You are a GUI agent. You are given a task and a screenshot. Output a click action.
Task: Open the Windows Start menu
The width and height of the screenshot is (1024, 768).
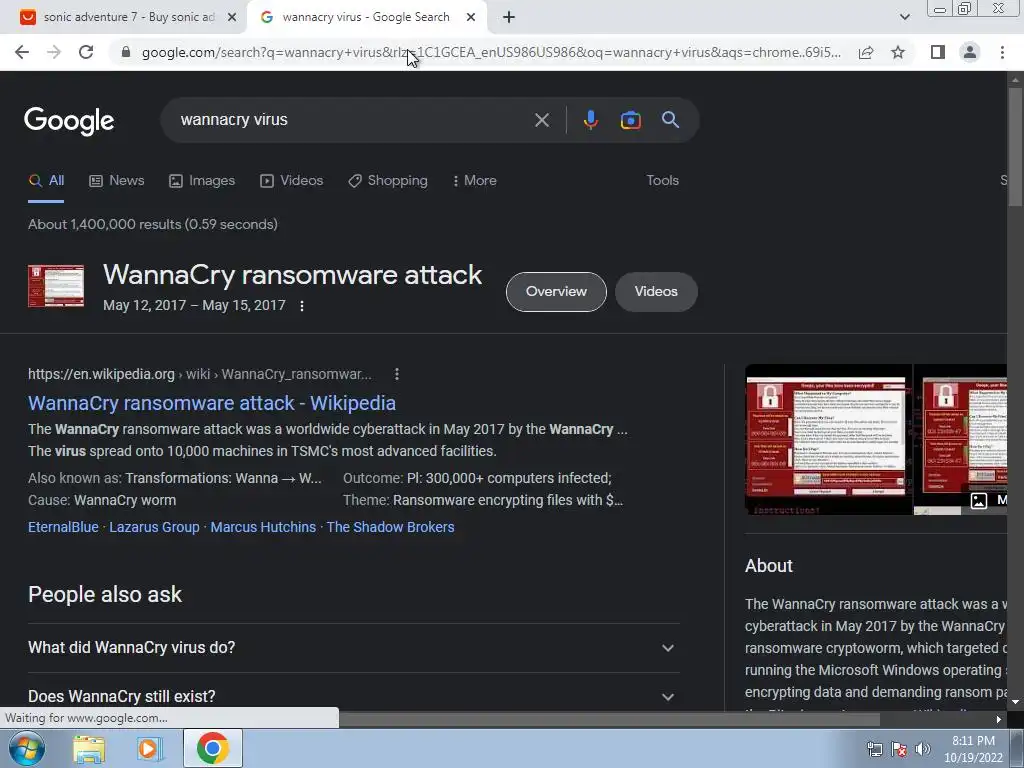pyautogui.click(x=27, y=748)
